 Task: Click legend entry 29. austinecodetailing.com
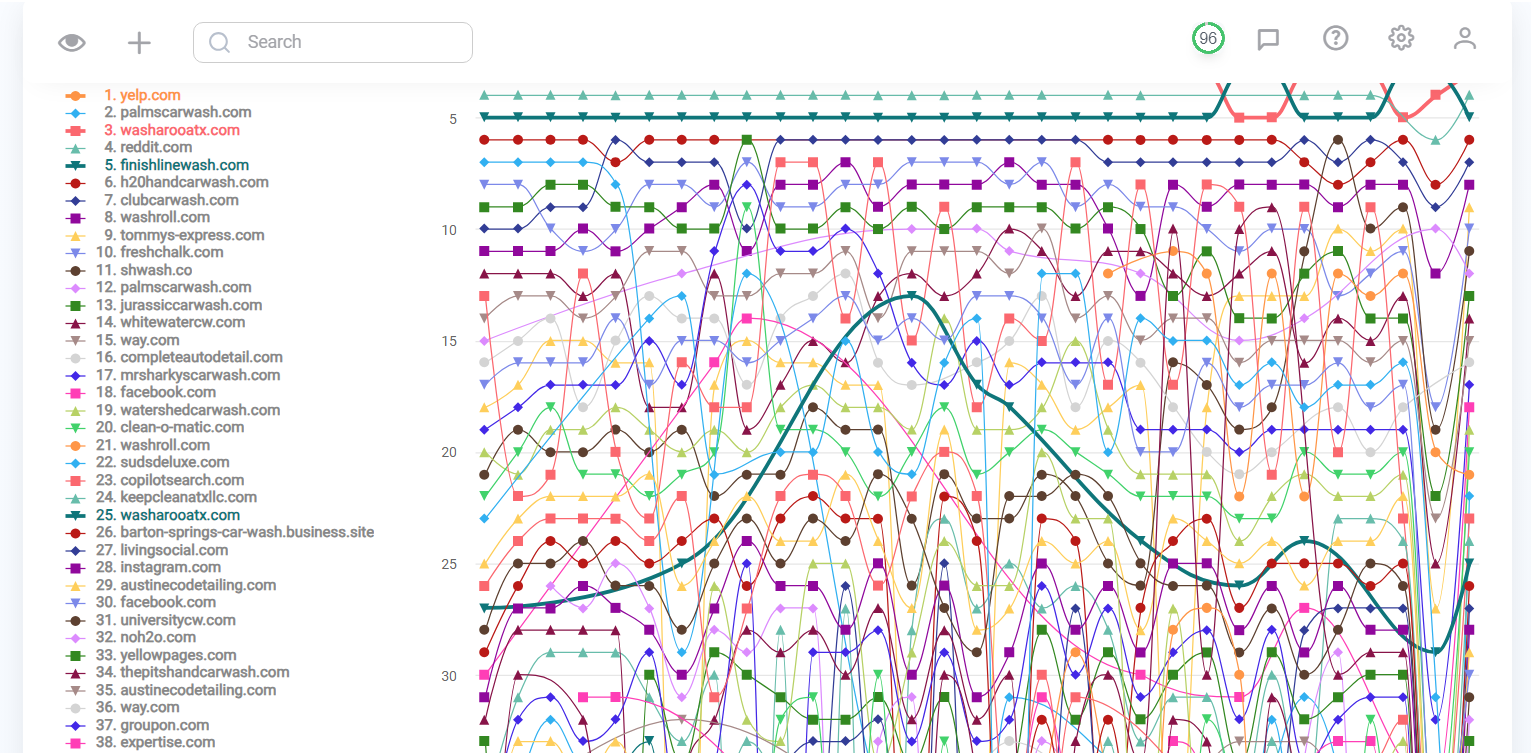(x=170, y=585)
